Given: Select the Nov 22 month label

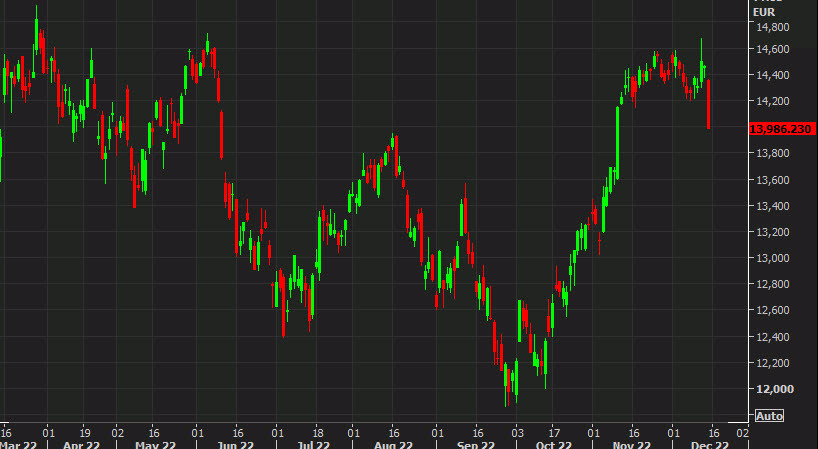Looking at the screenshot, I should click(x=632, y=445).
